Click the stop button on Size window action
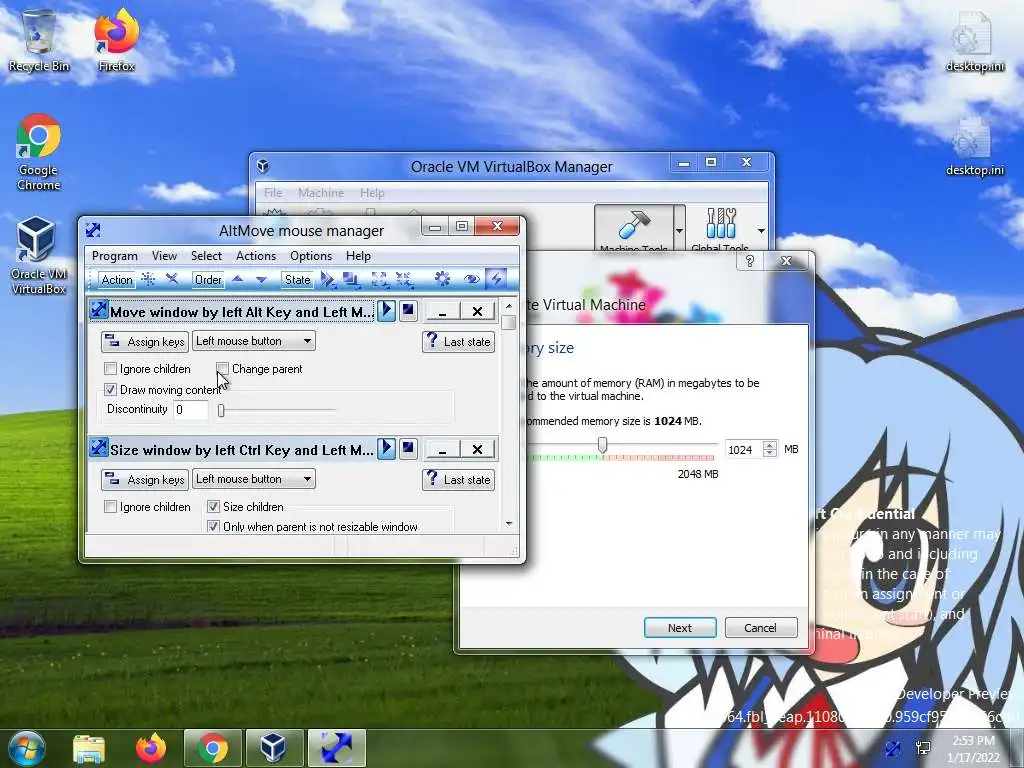The height and width of the screenshot is (768, 1024). pyautogui.click(x=408, y=448)
